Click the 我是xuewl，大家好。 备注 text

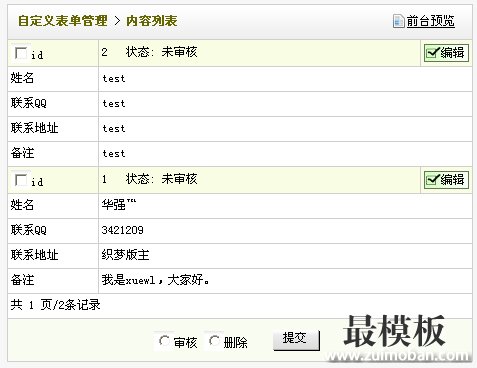coord(156,280)
